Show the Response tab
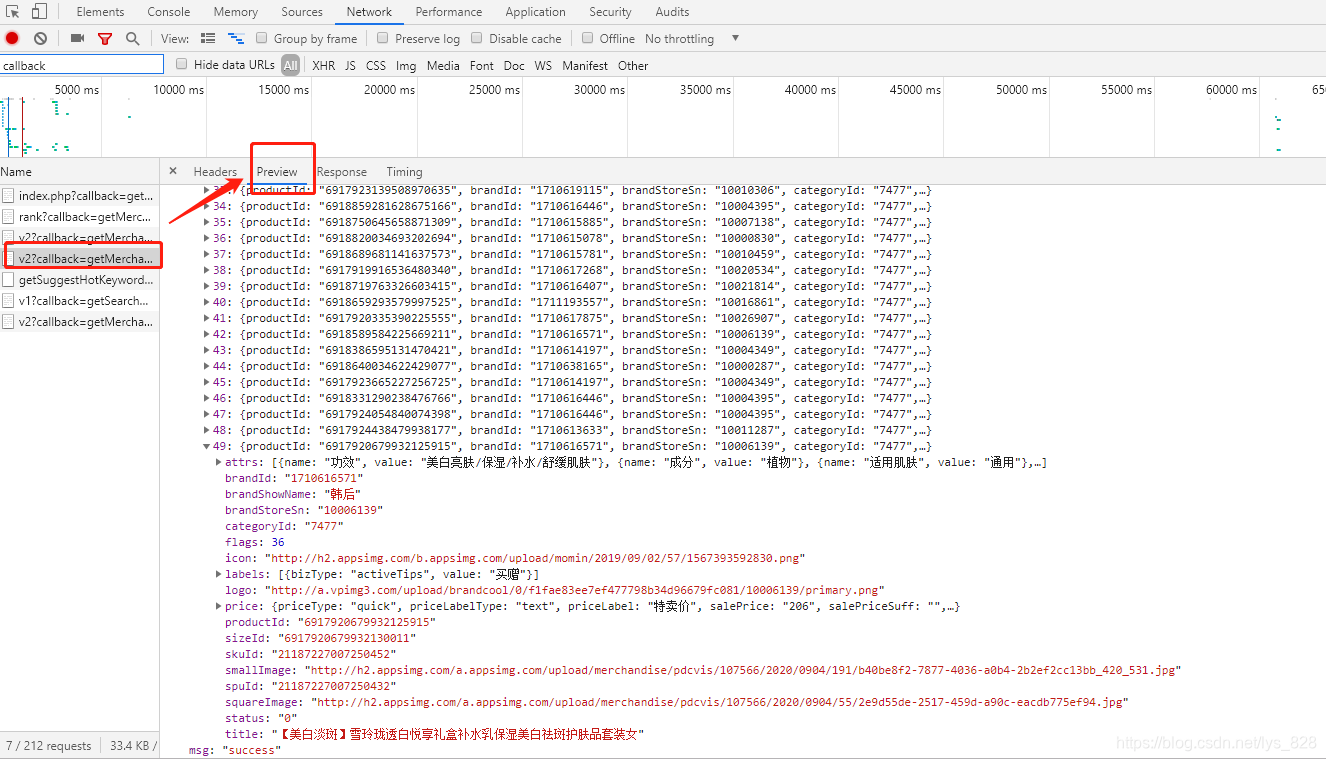This screenshot has height=761, width=1326. point(342,171)
